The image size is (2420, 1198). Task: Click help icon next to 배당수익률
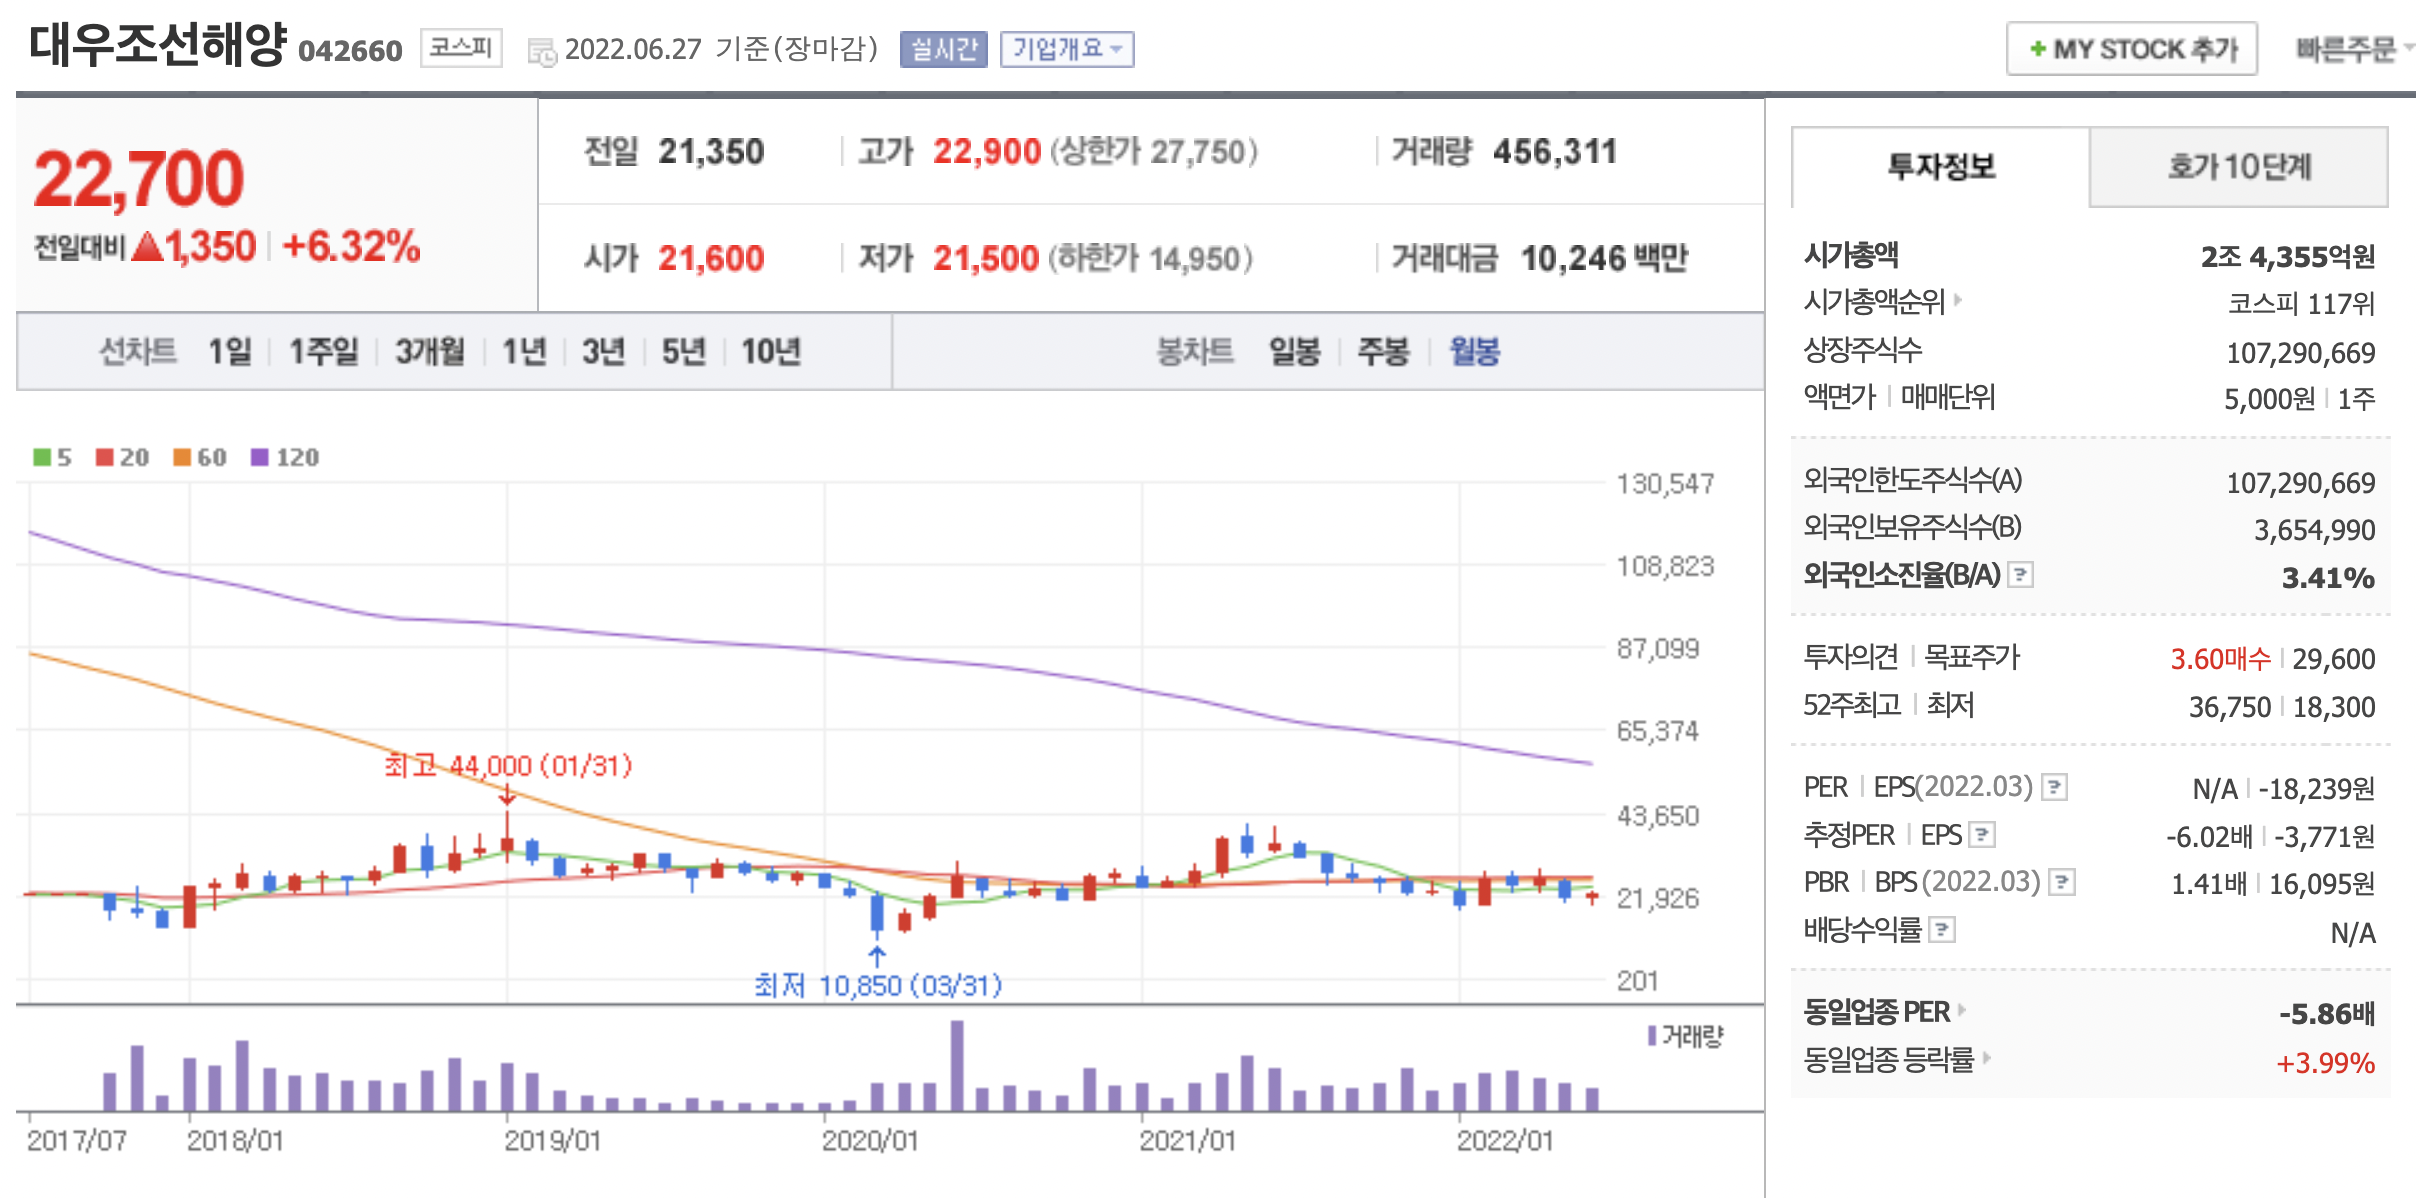coord(1941,930)
